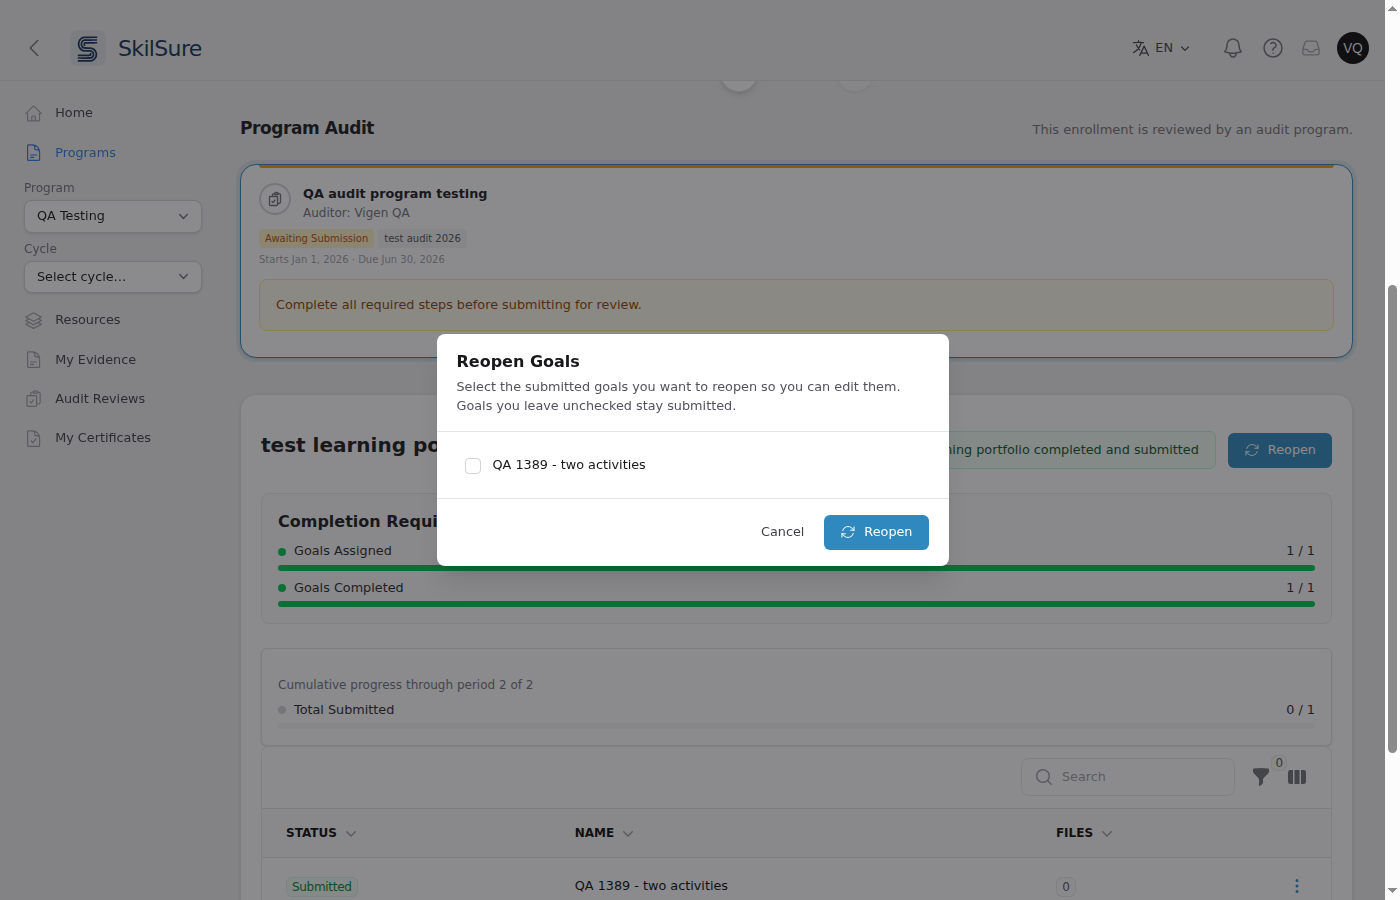Click the My Evidence document icon
Image resolution: width=1400 pixels, height=900 pixels.
pyautogui.click(x=34, y=360)
